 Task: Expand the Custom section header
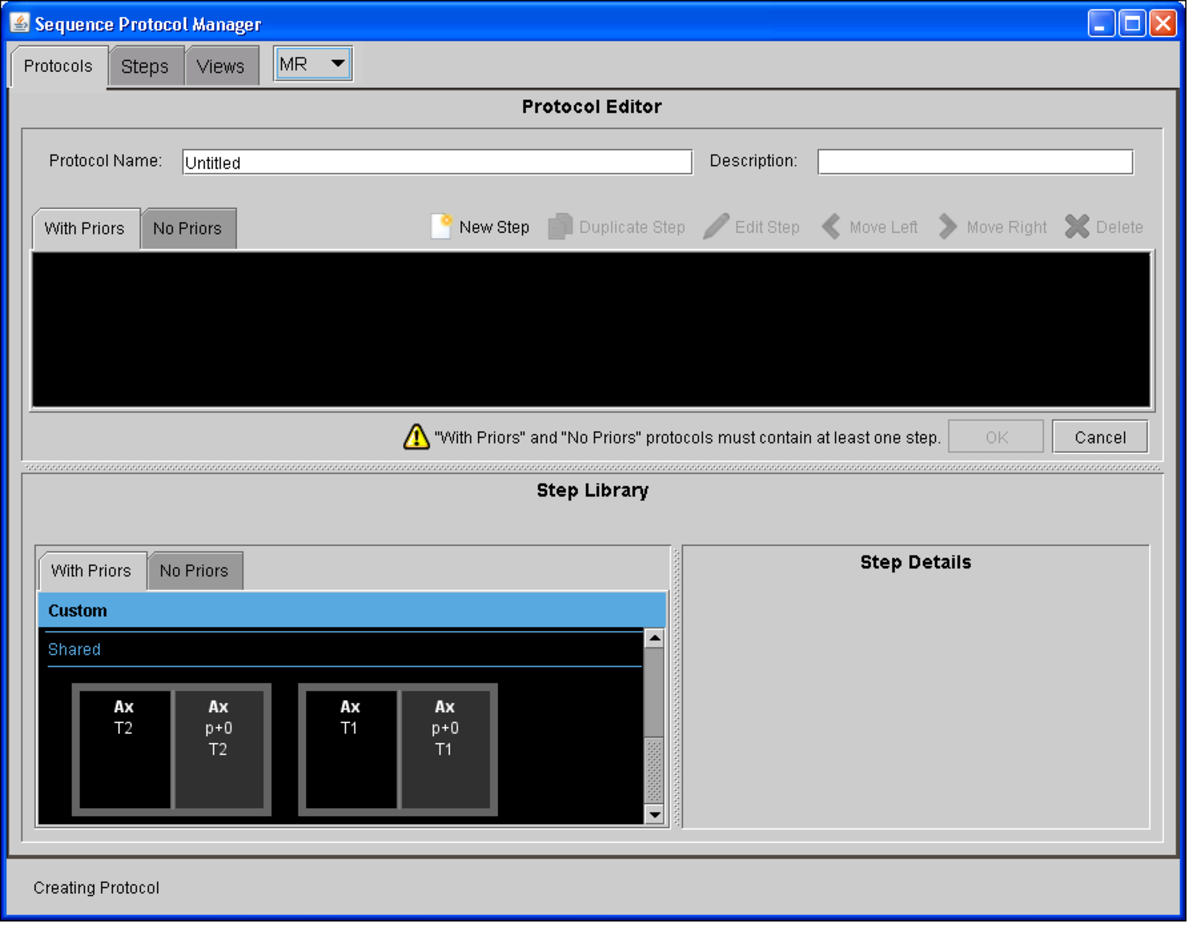click(x=351, y=610)
